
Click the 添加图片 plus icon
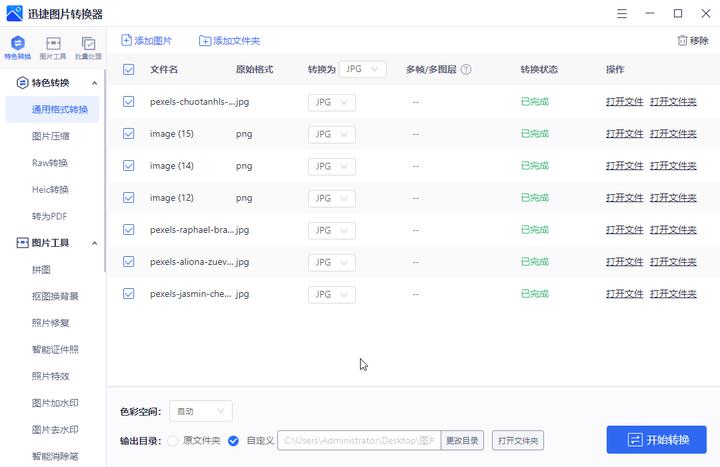point(126,40)
